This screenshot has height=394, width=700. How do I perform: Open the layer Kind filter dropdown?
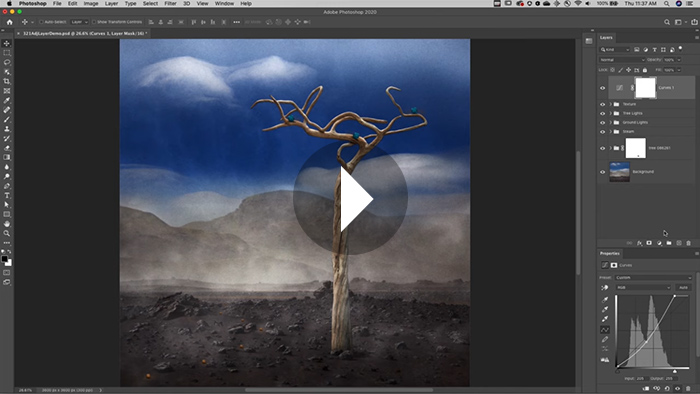[x=614, y=50]
